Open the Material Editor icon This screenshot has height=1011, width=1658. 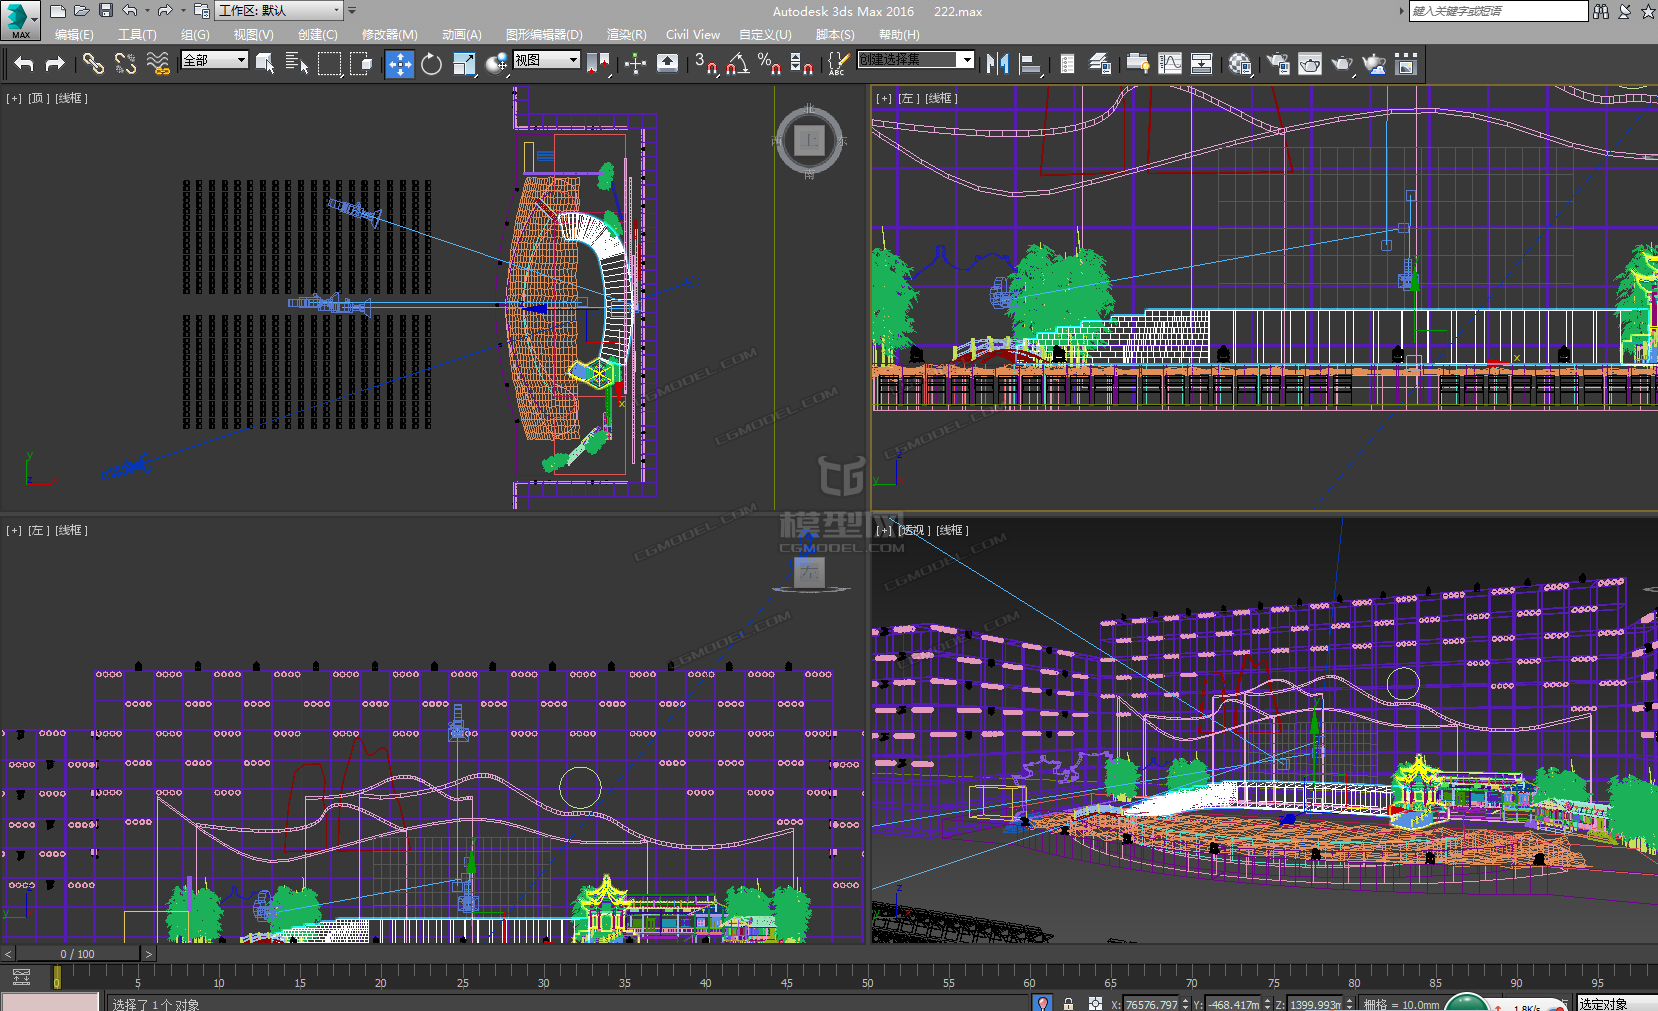coord(1240,65)
